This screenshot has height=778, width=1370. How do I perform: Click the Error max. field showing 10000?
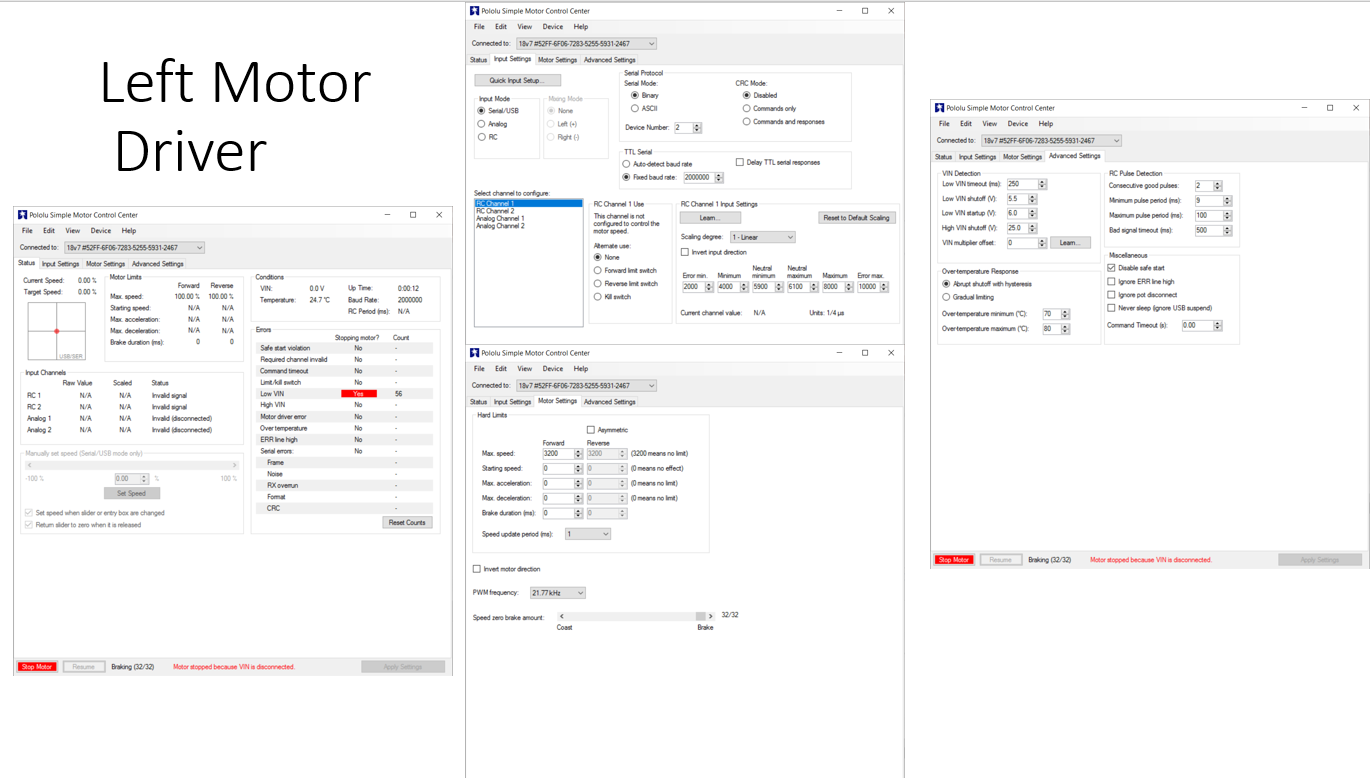866,287
